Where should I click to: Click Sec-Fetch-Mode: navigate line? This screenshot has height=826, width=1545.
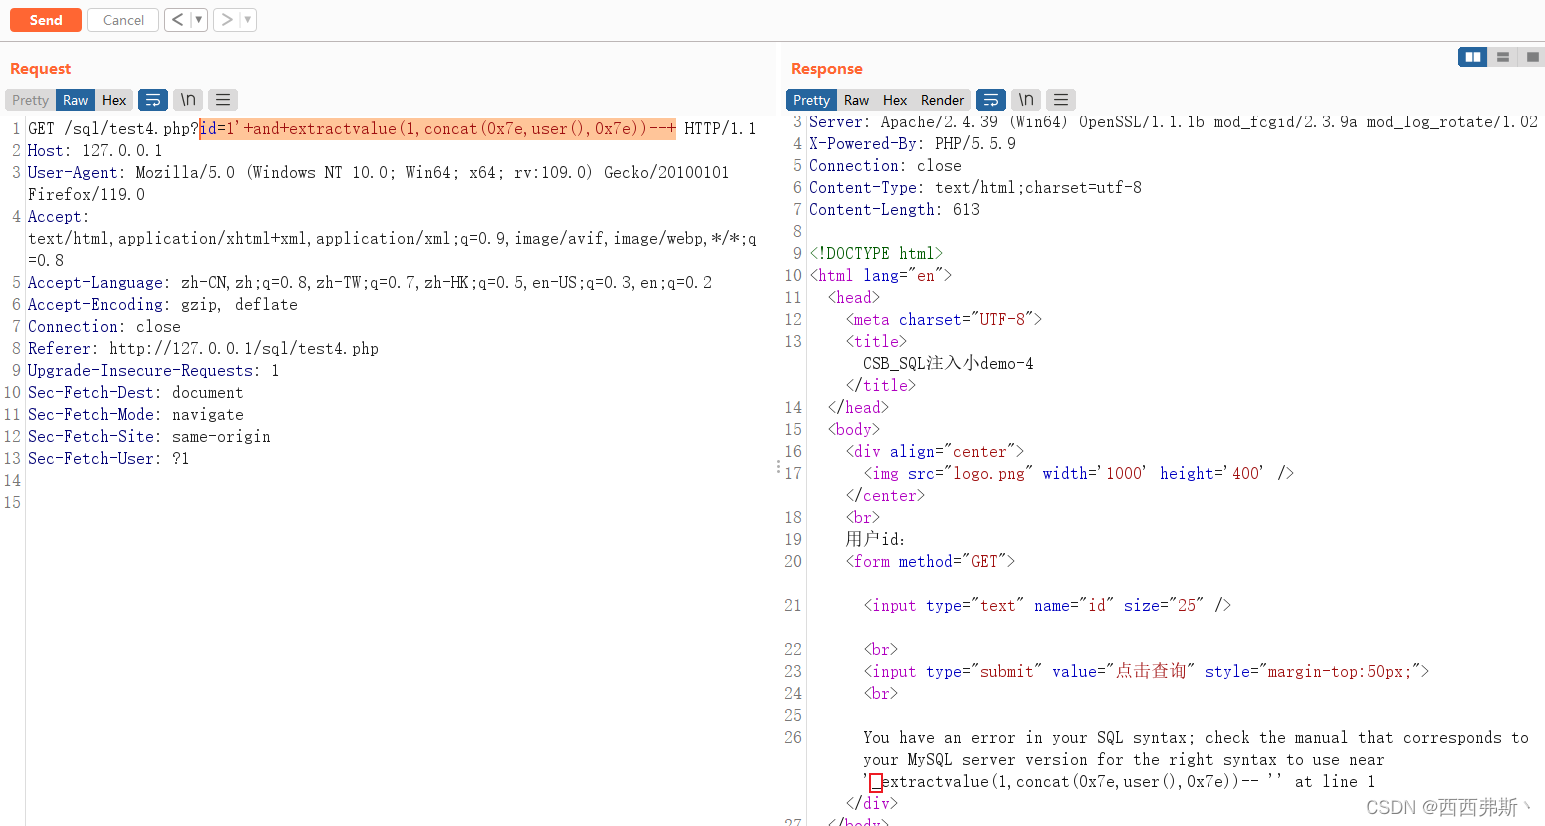point(136,414)
